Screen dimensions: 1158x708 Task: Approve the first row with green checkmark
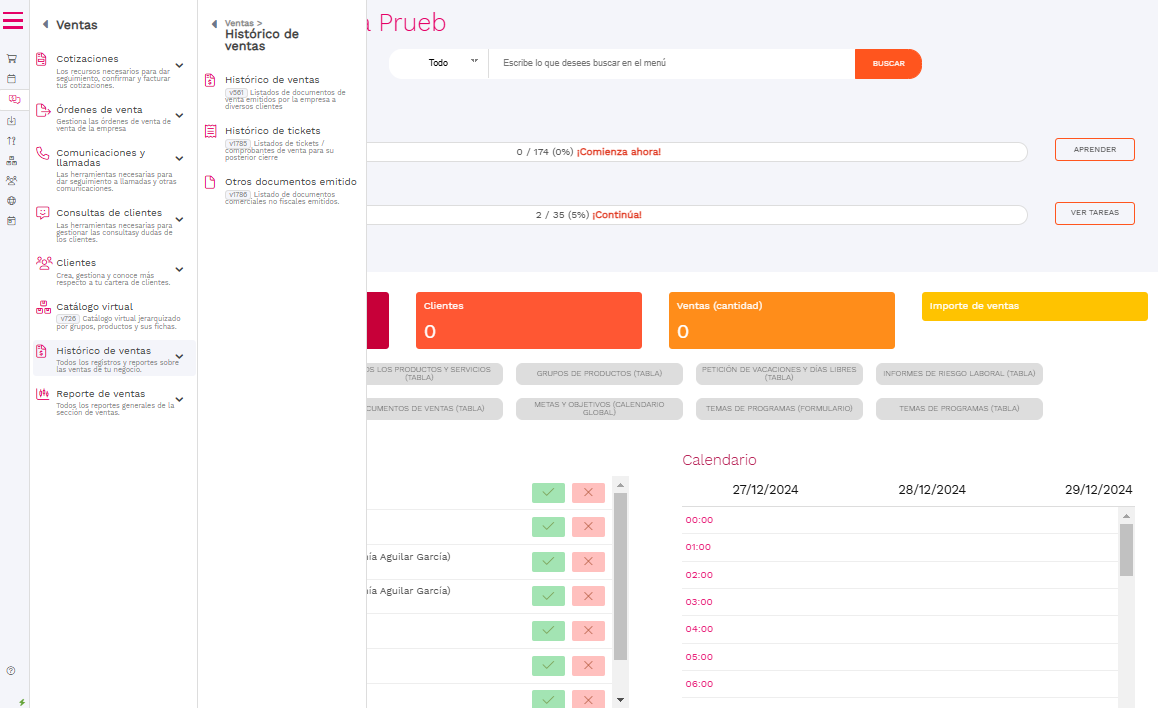coord(547,492)
